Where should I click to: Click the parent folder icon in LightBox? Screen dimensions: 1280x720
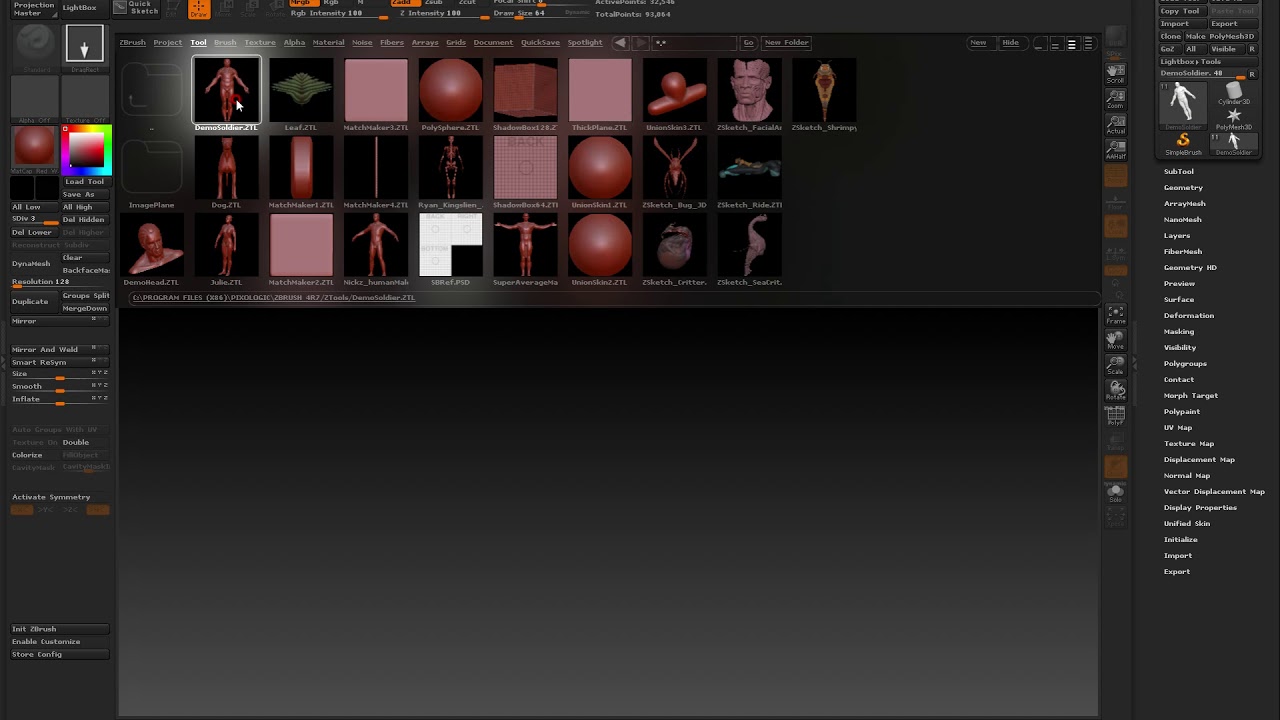[x=152, y=88]
